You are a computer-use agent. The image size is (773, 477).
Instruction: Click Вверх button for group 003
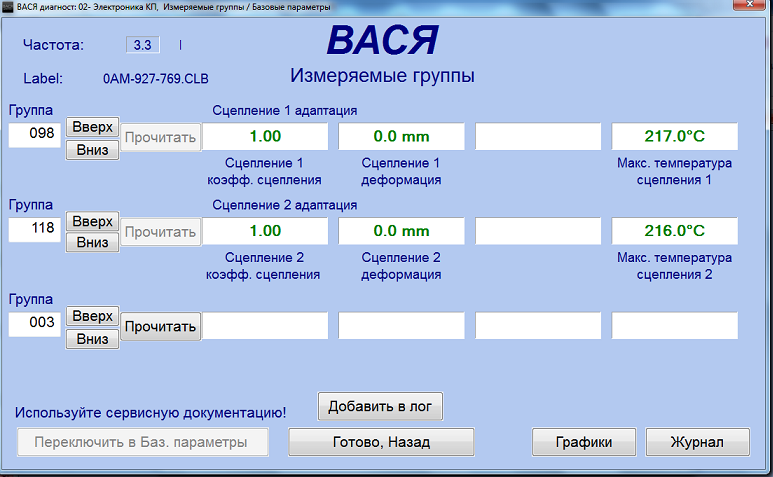point(93,316)
